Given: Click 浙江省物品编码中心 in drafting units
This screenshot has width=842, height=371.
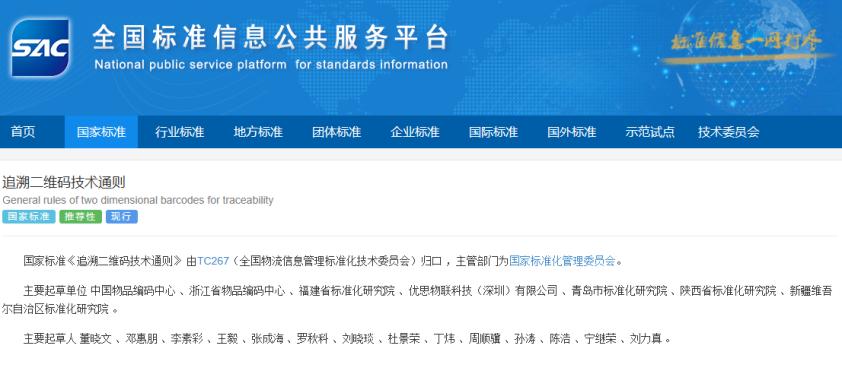Looking at the screenshot, I should click(237, 292).
